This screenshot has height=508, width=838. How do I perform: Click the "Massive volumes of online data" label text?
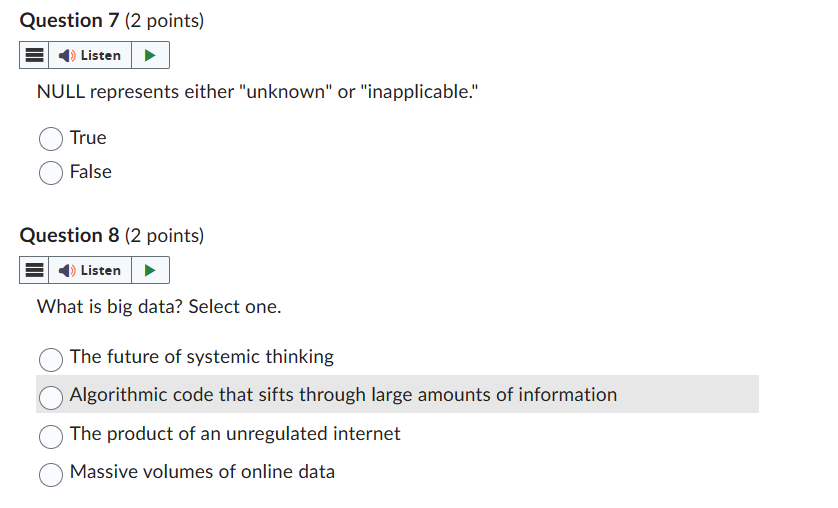(202, 472)
